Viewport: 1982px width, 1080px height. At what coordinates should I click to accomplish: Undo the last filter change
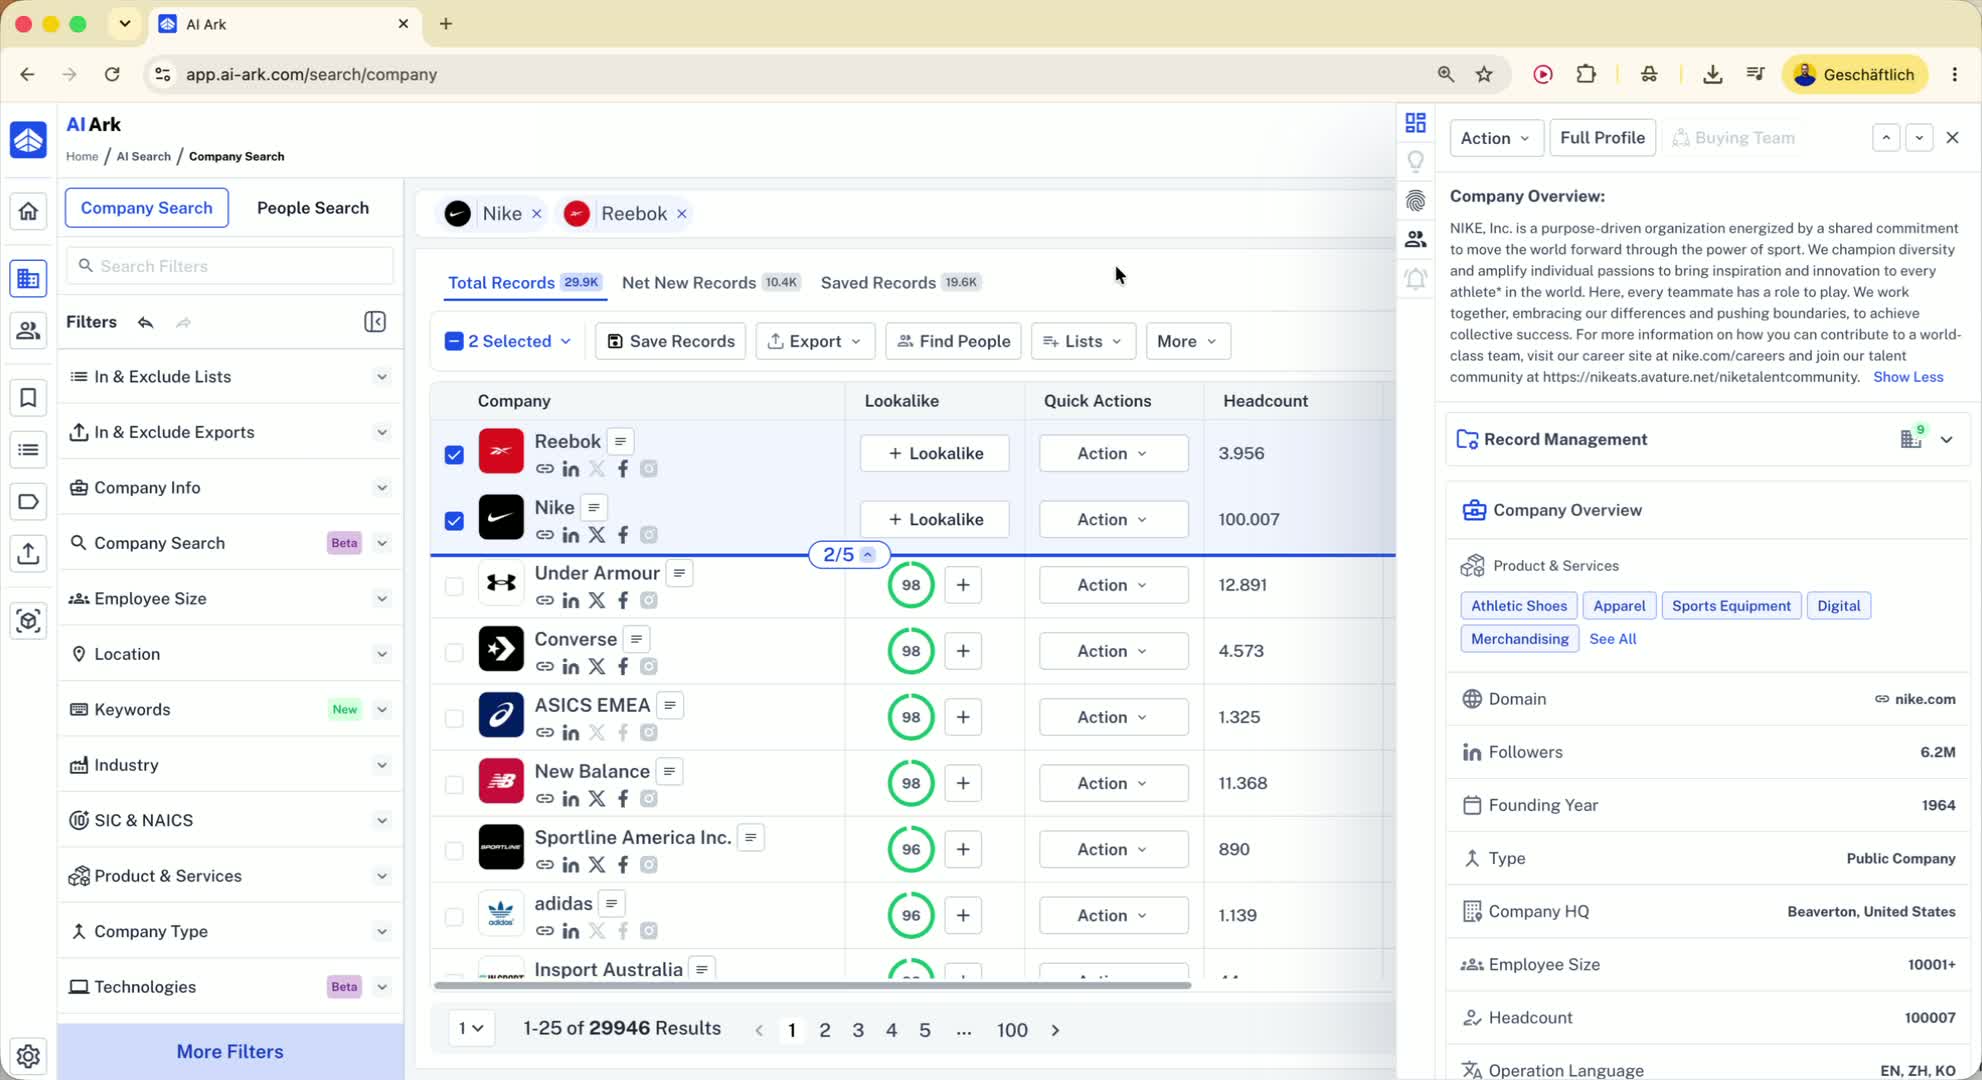(146, 322)
